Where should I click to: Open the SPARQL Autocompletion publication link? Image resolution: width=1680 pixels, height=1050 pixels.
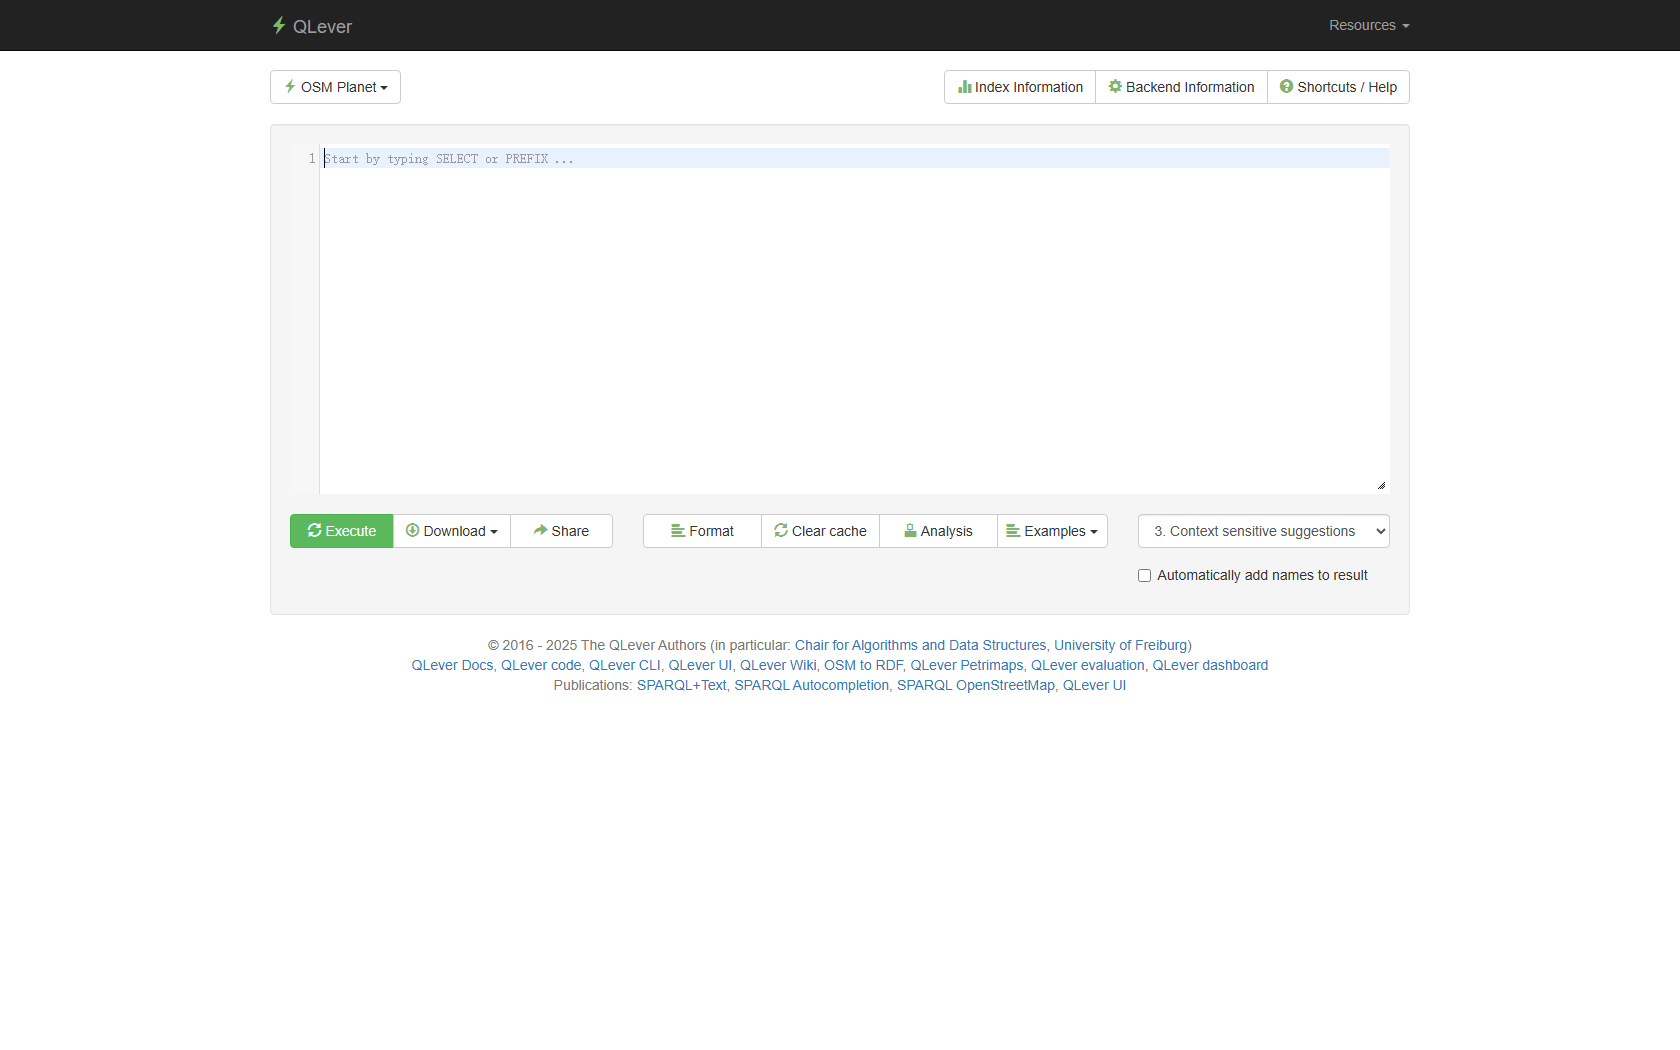click(x=811, y=685)
